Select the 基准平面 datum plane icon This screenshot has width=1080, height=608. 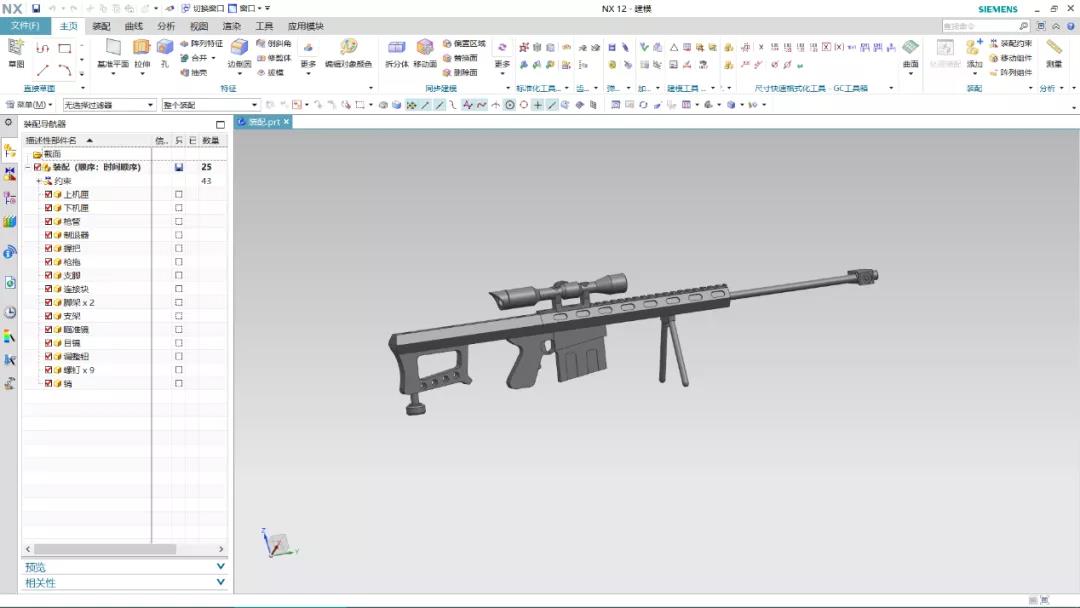tap(113, 48)
